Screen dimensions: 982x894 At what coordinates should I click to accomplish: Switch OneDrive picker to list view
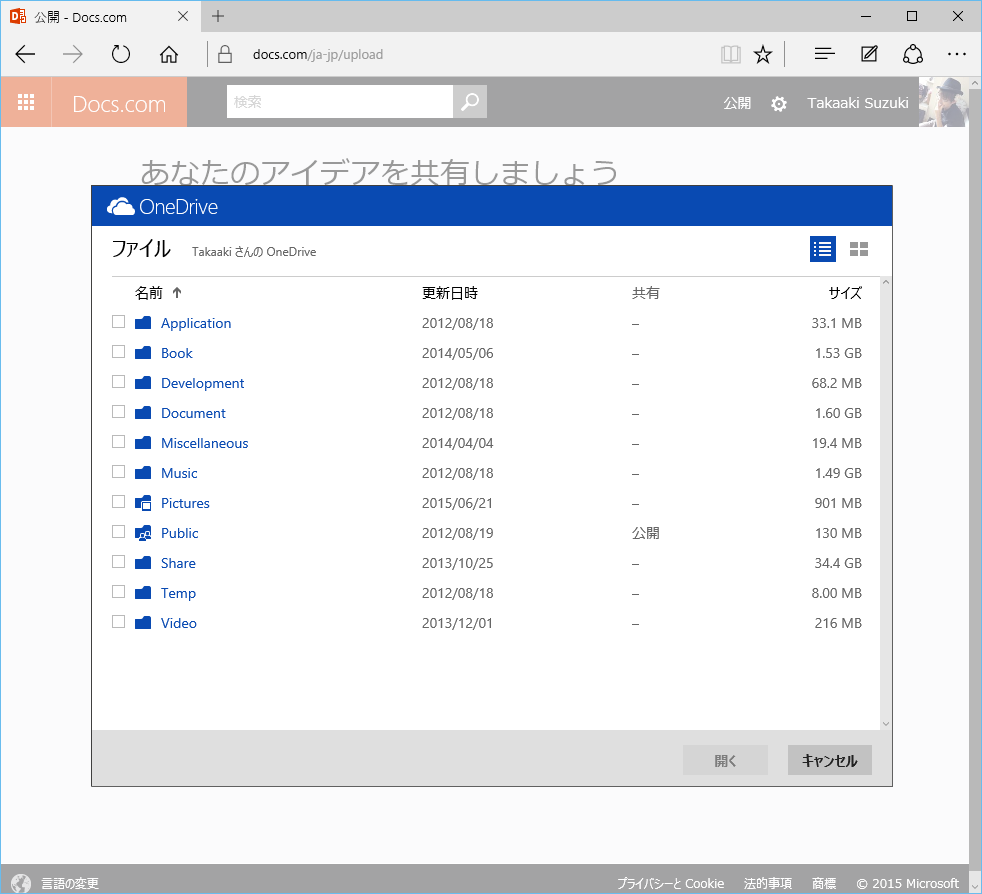coord(822,249)
